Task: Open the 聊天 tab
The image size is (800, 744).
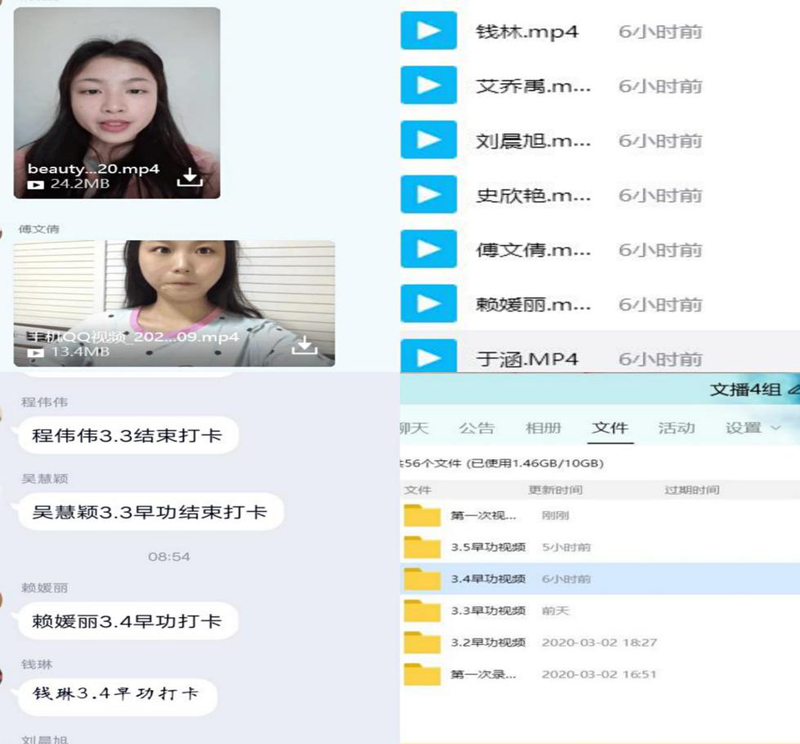Action: [x=414, y=428]
